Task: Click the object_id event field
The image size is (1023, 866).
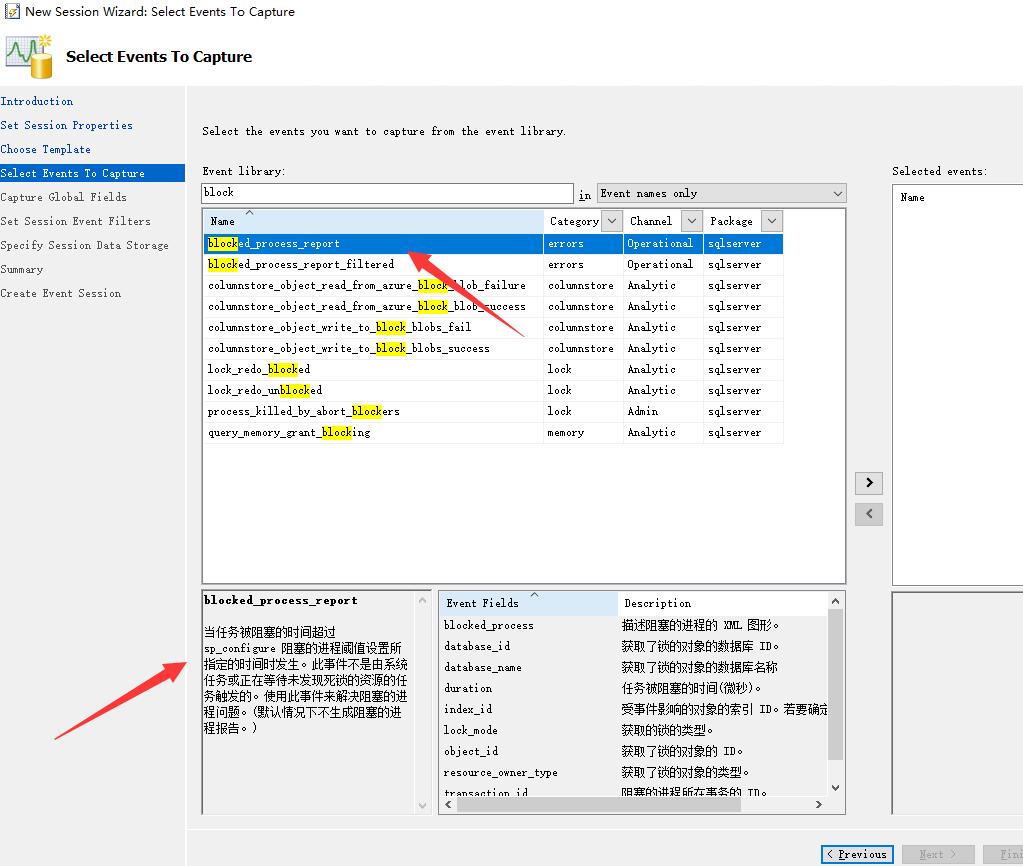Action: (470, 751)
